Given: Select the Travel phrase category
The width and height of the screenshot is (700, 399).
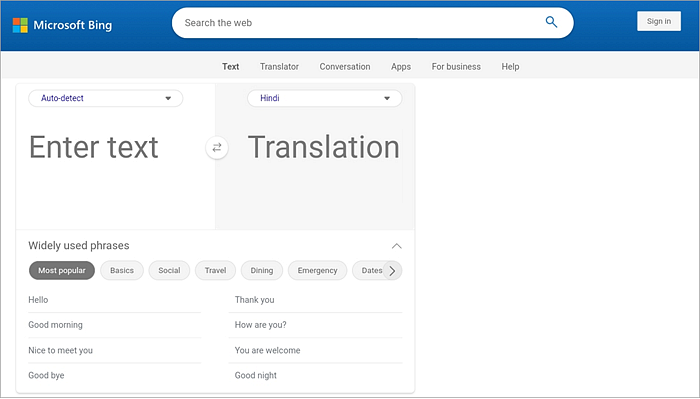Looking at the screenshot, I should tap(215, 270).
